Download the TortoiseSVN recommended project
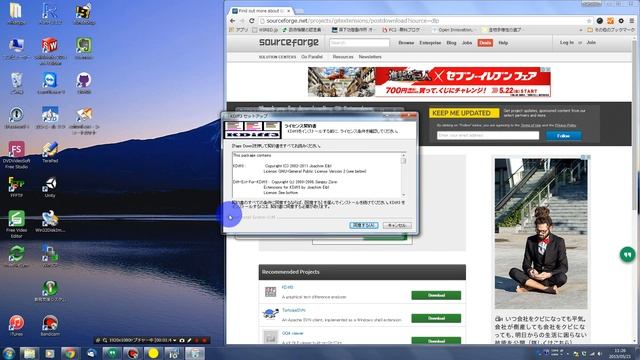The height and width of the screenshot is (360, 640). 436,318
